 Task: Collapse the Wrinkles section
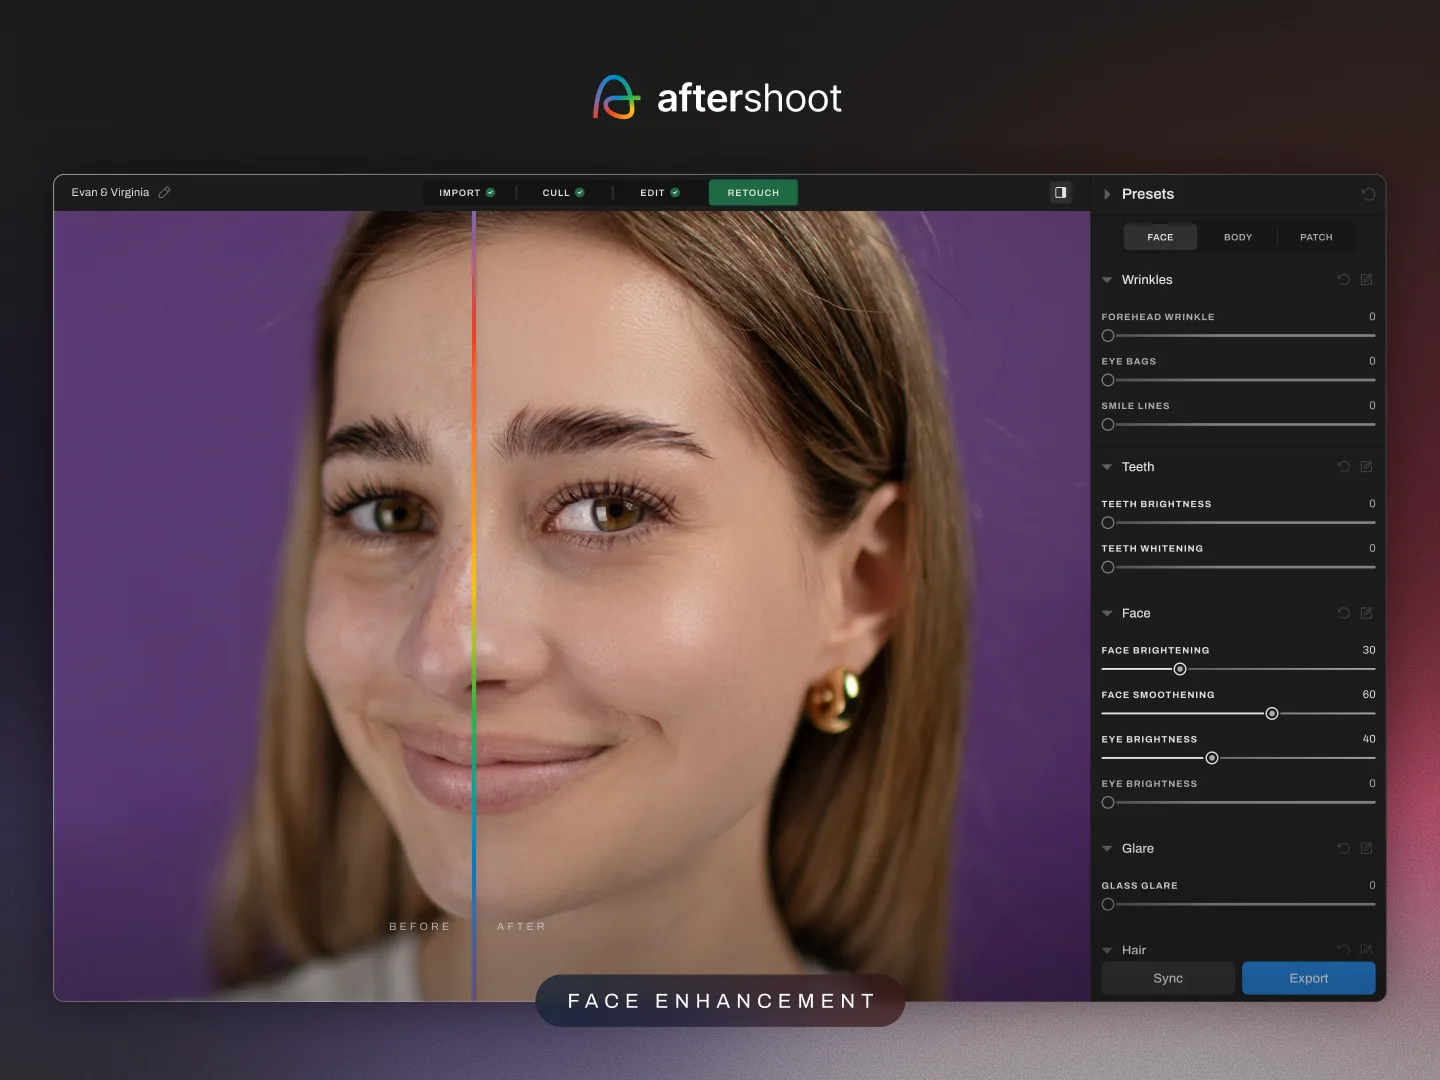click(1107, 280)
